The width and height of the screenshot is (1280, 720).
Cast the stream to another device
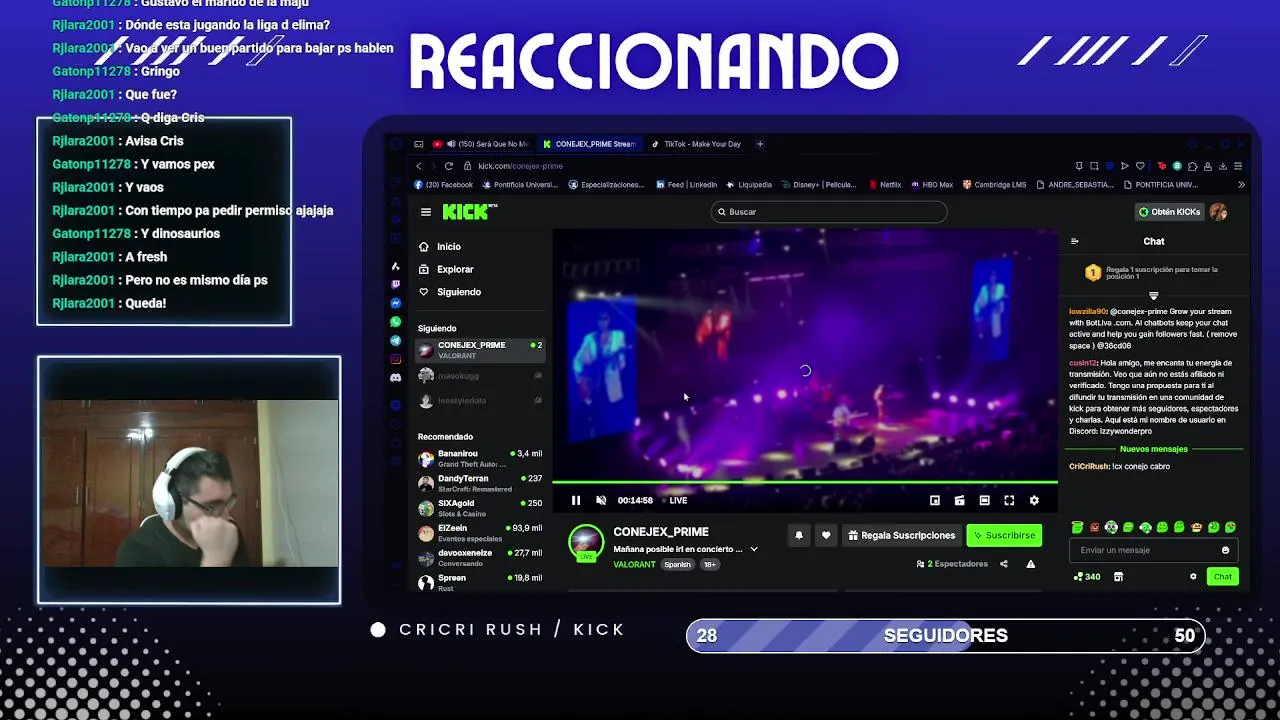pos(959,500)
